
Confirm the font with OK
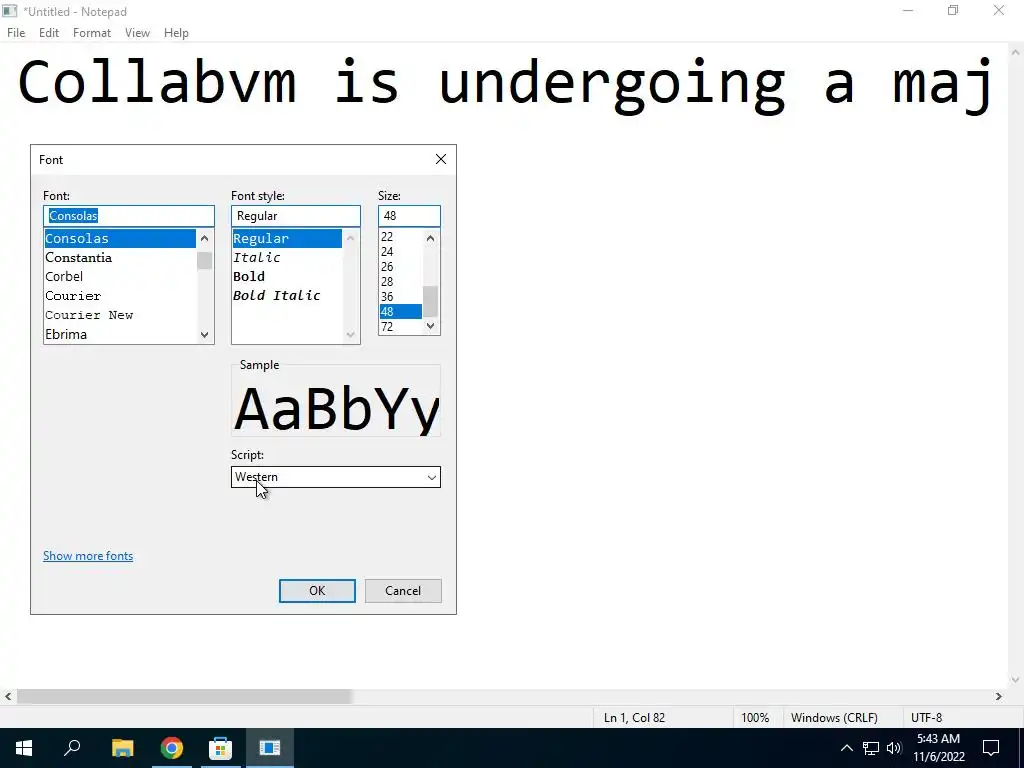click(317, 590)
